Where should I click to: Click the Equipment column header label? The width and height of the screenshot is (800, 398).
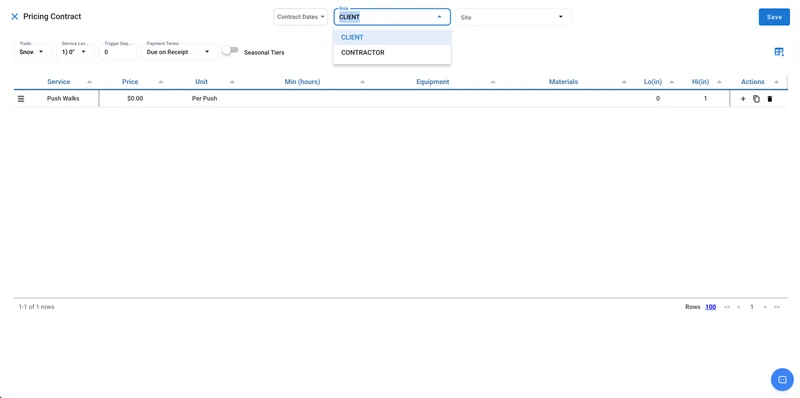[x=433, y=82]
